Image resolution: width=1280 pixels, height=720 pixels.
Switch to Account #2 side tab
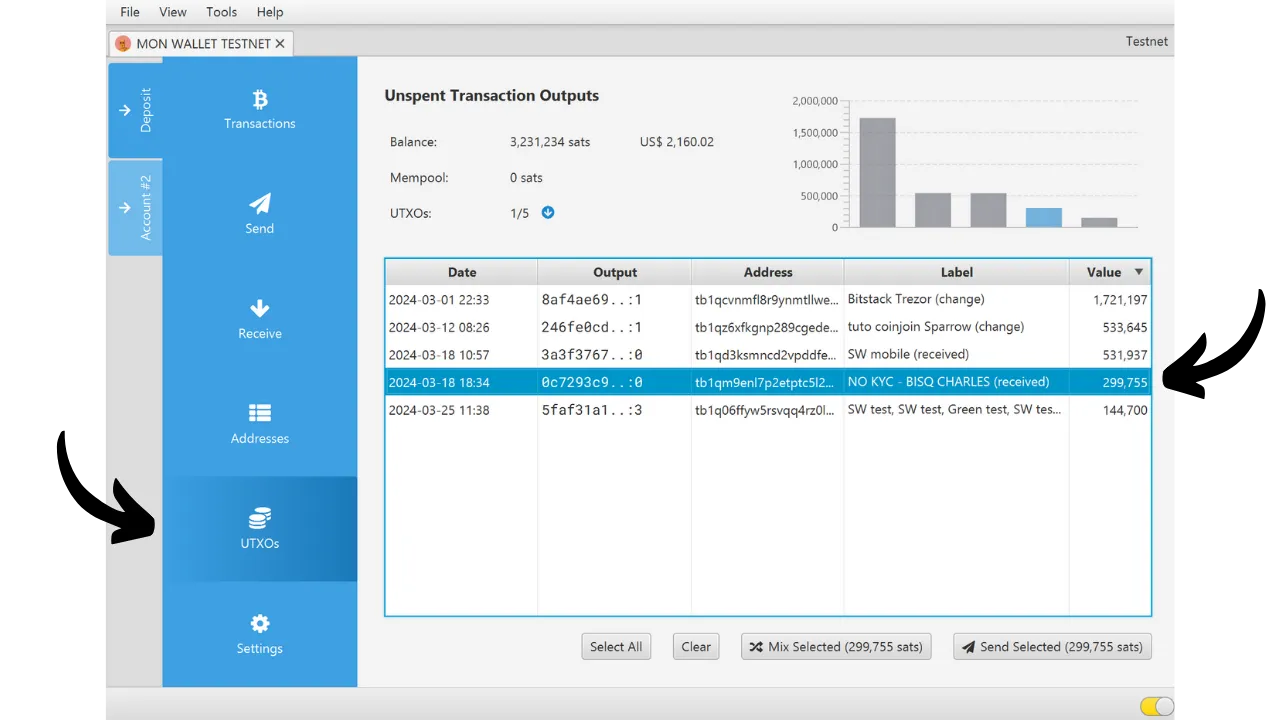click(x=135, y=207)
